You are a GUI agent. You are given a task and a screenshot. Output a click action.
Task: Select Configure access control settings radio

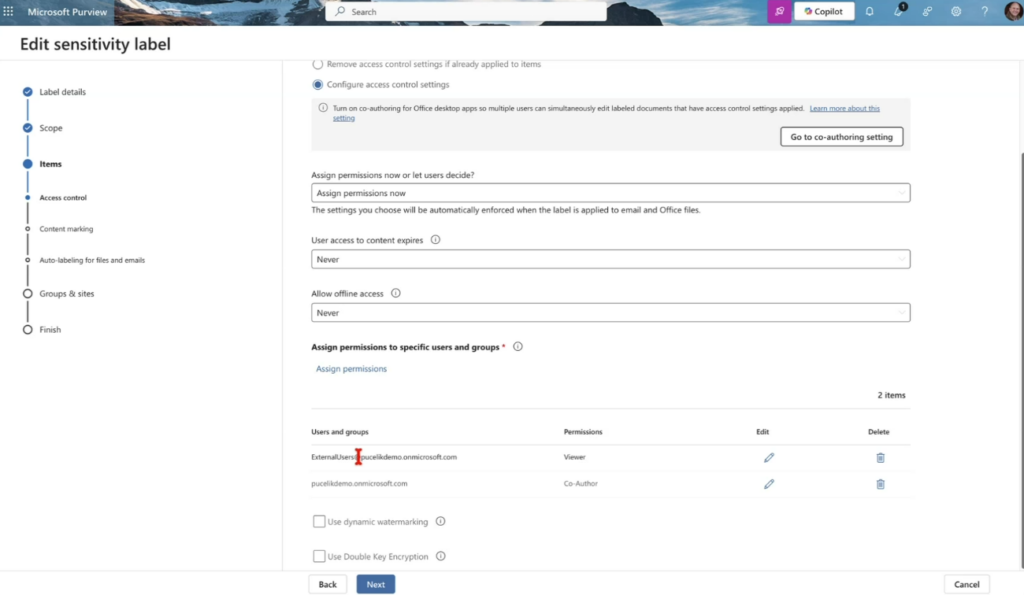tap(317, 84)
